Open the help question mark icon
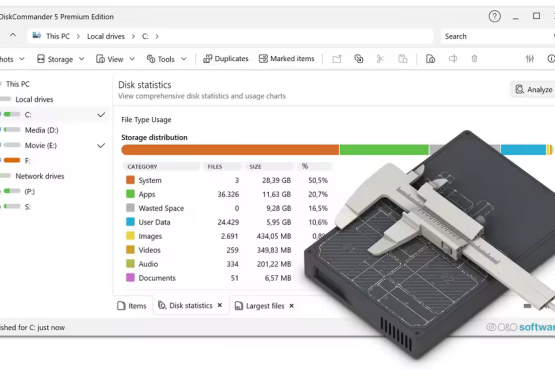 [494, 16]
